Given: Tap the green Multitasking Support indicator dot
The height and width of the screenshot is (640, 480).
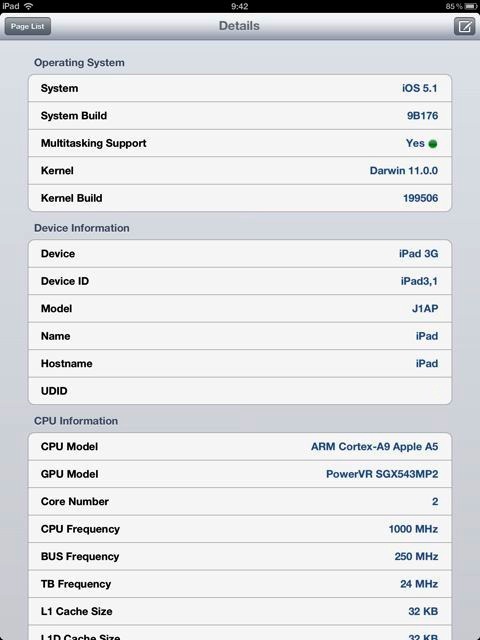Looking at the screenshot, I should (x=433, y=144).
